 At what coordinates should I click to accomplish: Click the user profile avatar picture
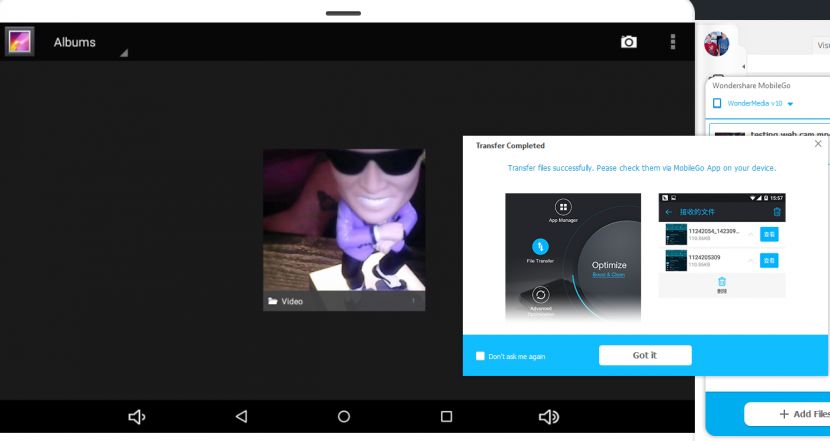point(717,44)
